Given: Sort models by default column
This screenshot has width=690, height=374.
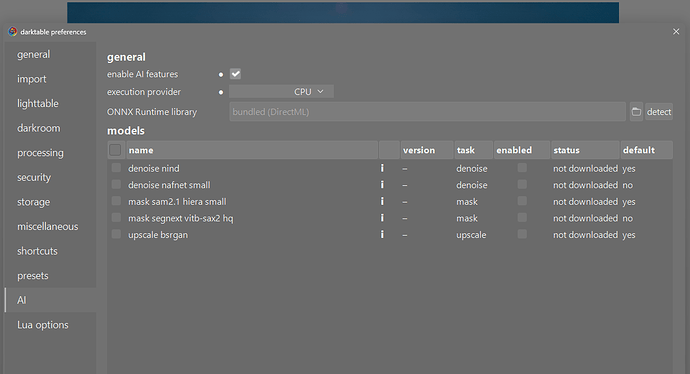Looking at the screenshot, I should coord(646,150).
